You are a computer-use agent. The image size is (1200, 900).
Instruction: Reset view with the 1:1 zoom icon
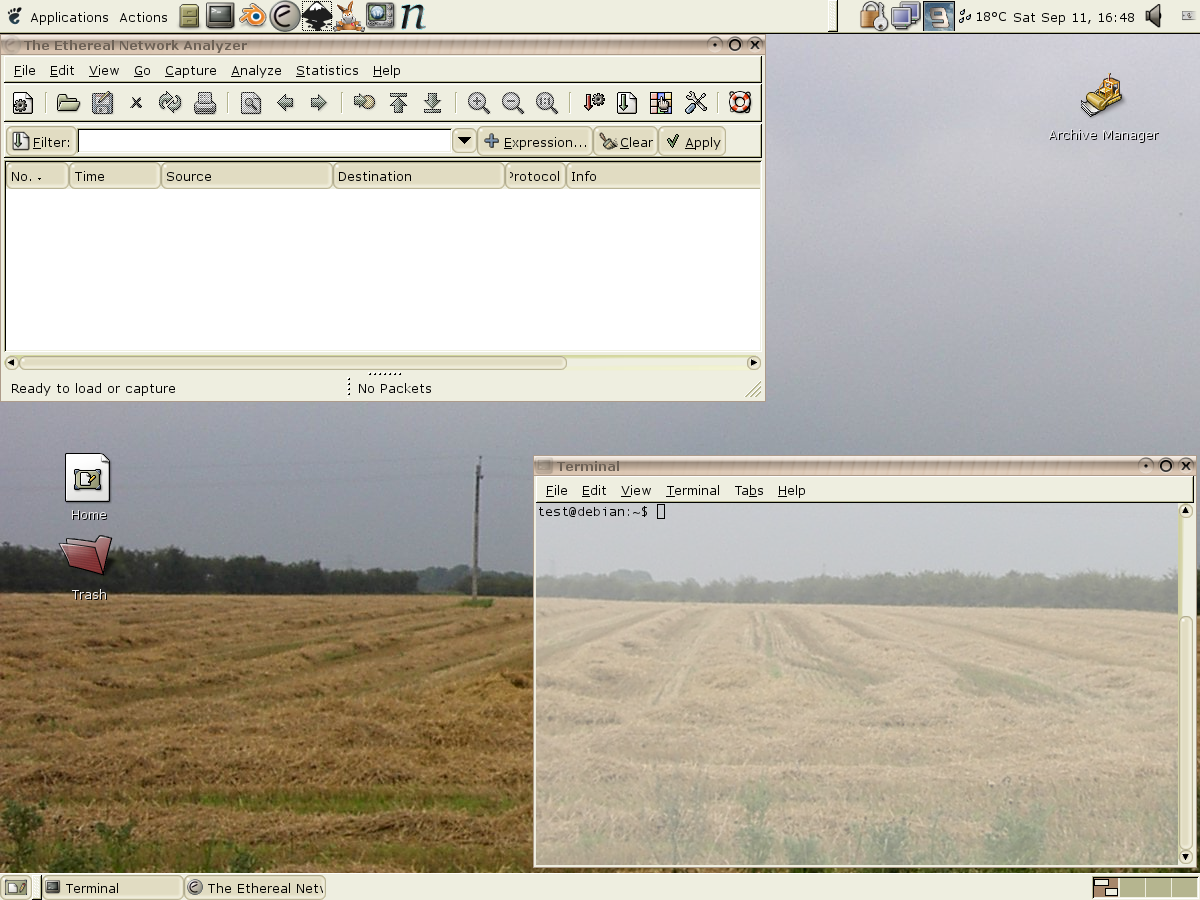(x=547, y=103)
